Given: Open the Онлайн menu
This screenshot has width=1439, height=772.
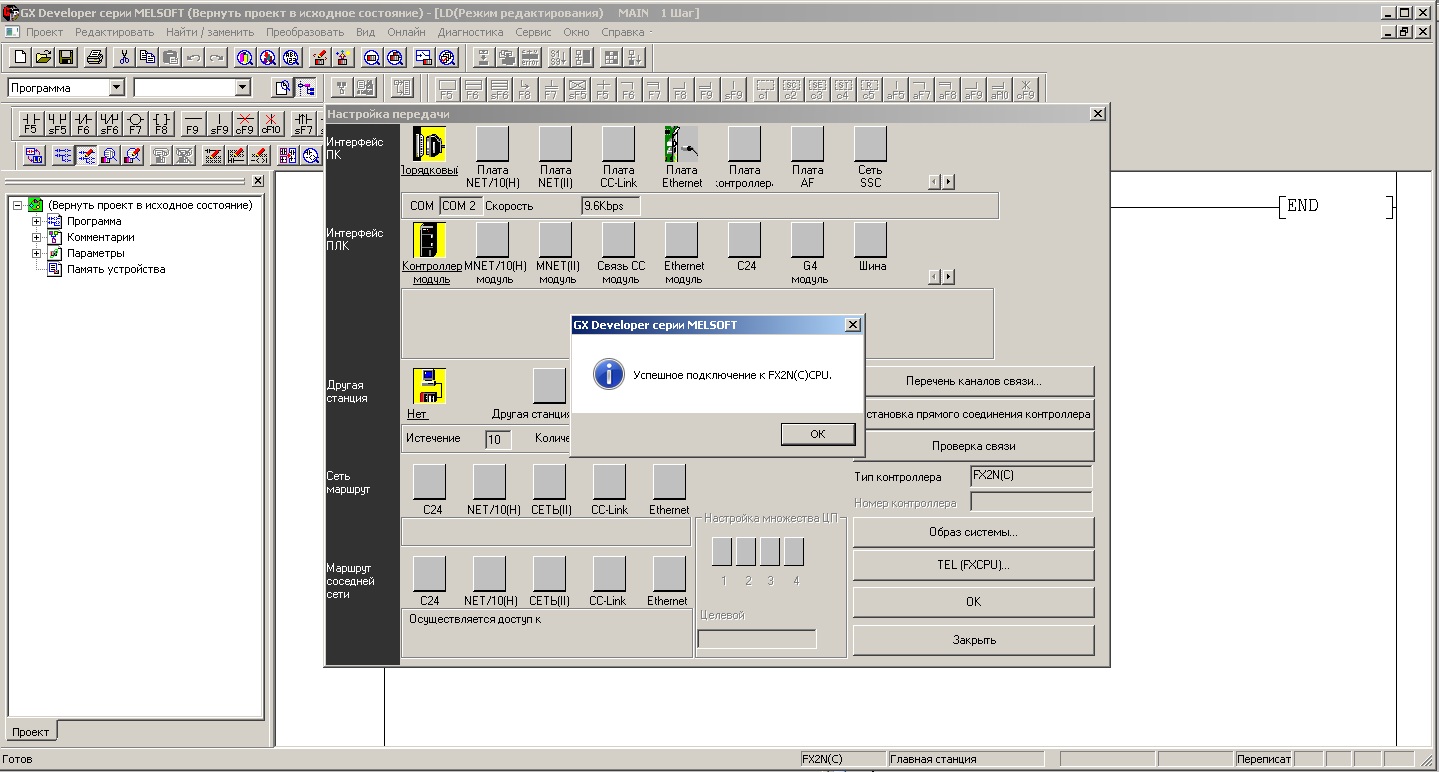Looking at the screenshot, I should click(406, 32).
